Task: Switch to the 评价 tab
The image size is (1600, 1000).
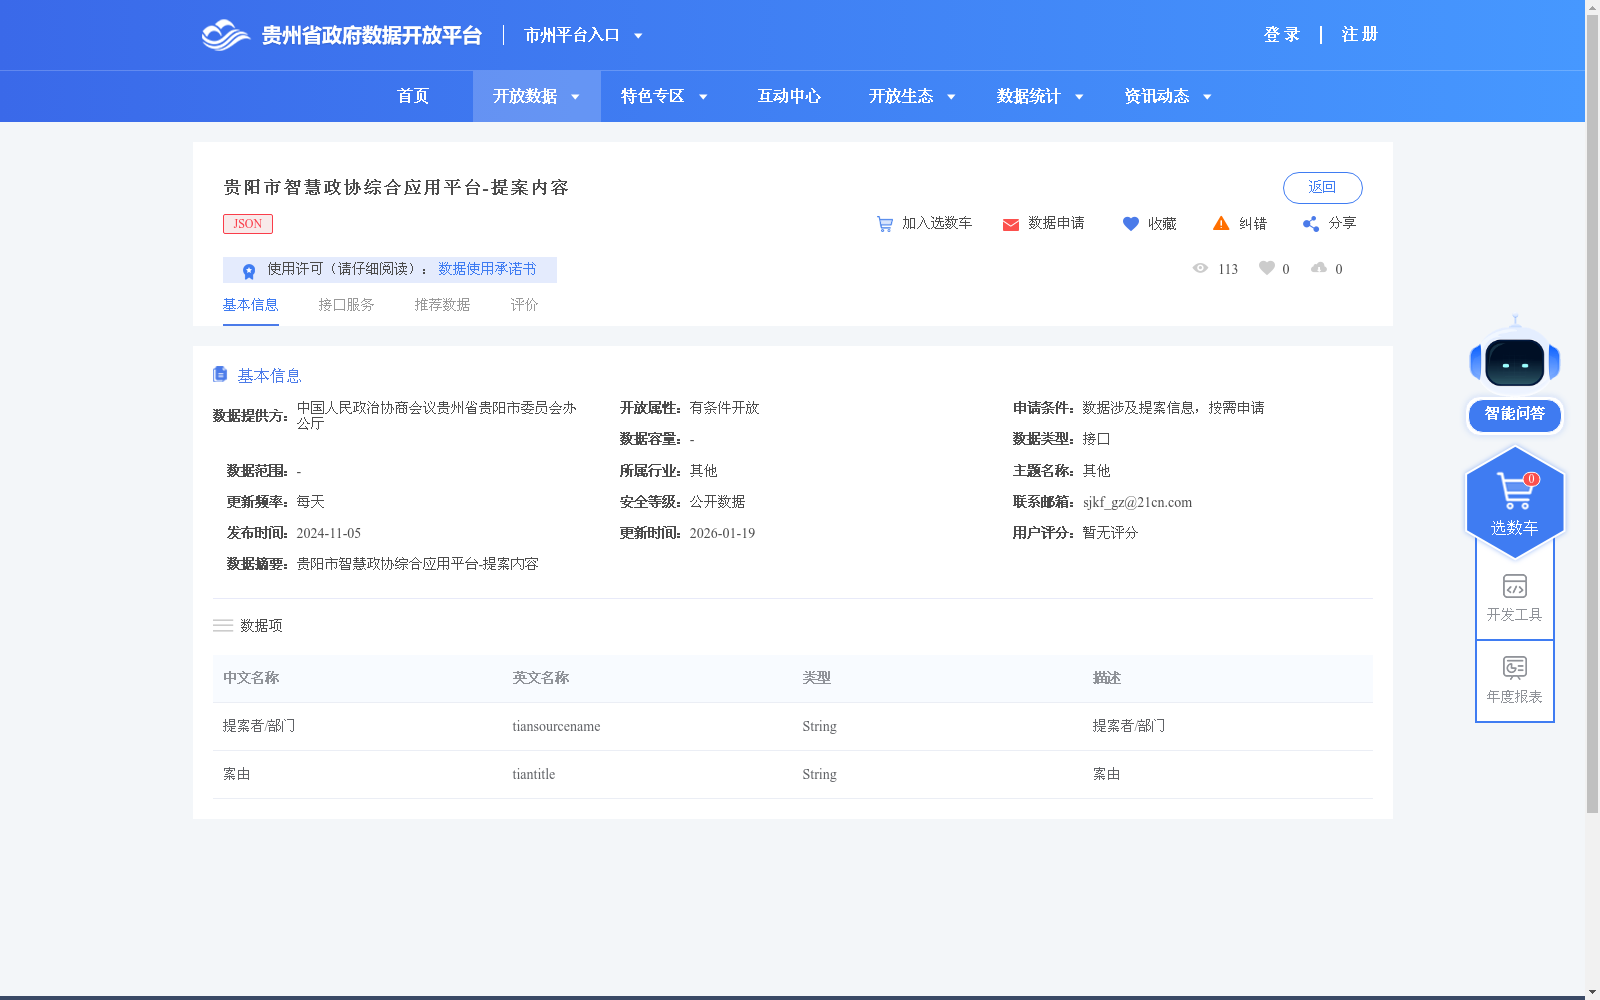Action: coord(524,305)
